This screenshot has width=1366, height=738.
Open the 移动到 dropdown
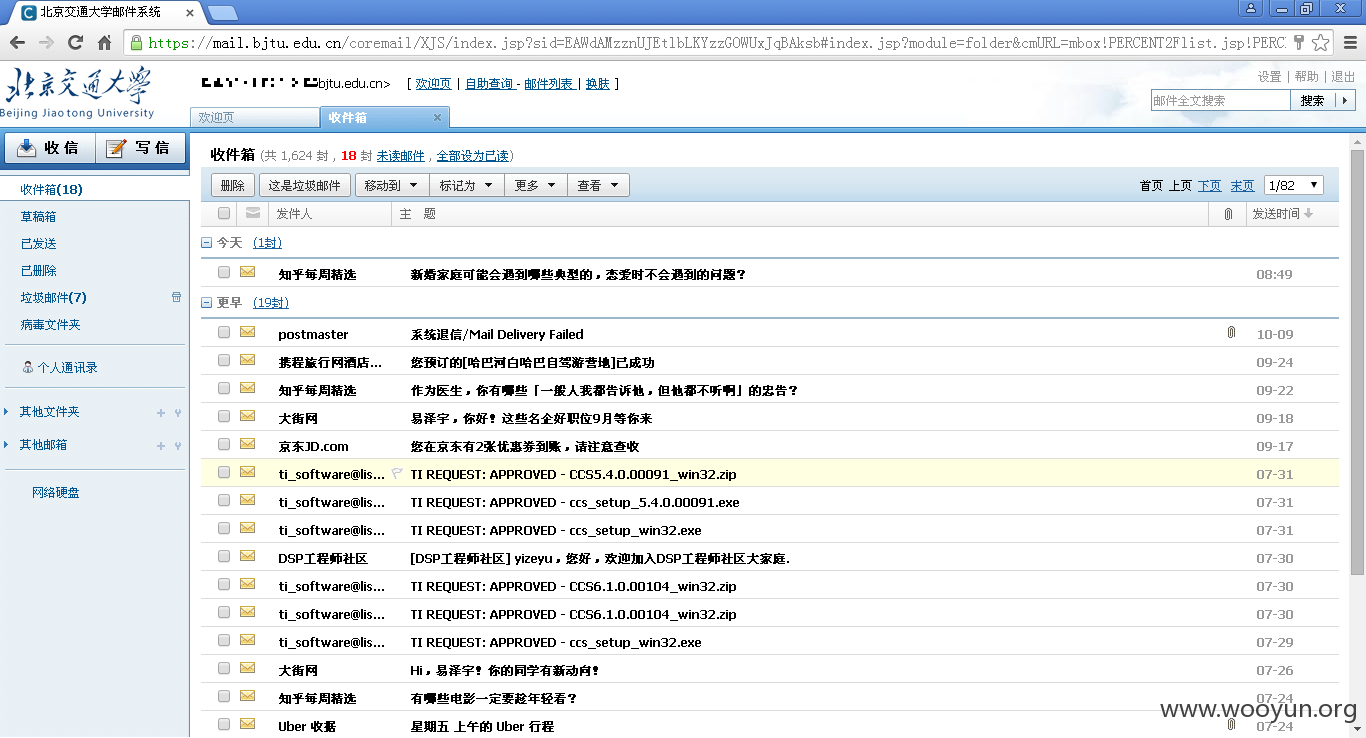click(391, 185)
